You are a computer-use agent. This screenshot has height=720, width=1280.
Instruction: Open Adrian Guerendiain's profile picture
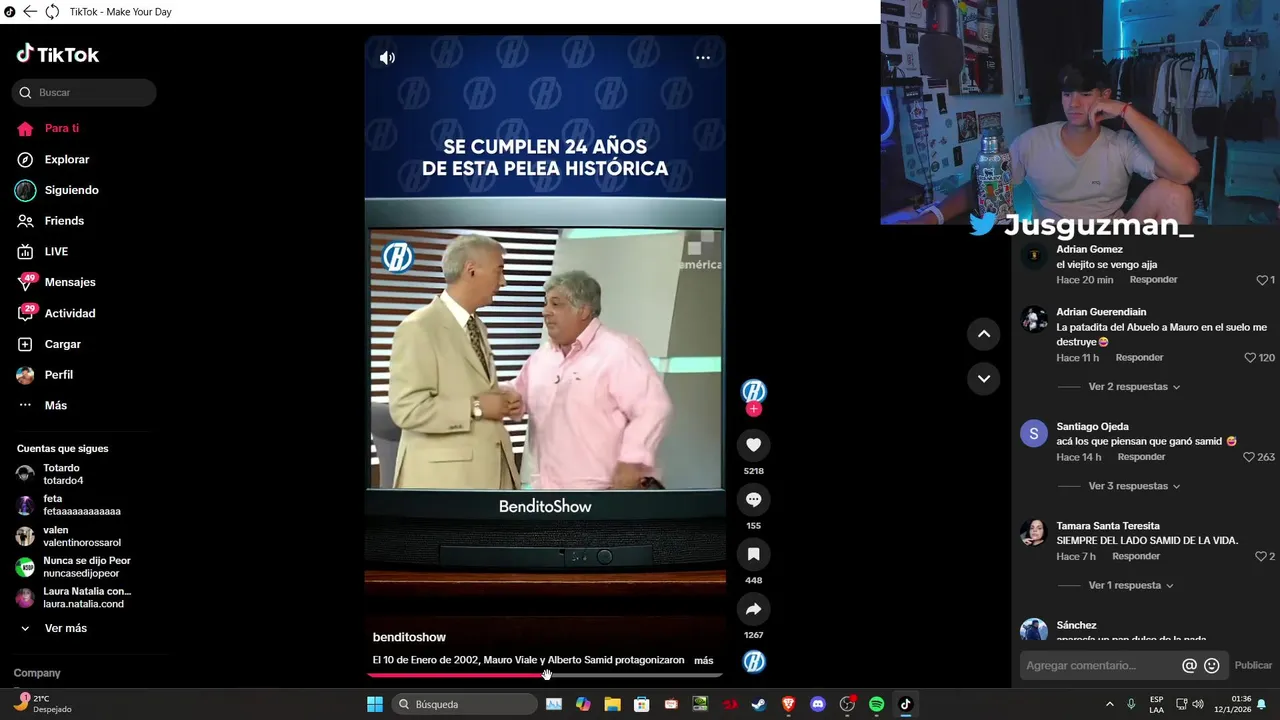[1033, 319]
